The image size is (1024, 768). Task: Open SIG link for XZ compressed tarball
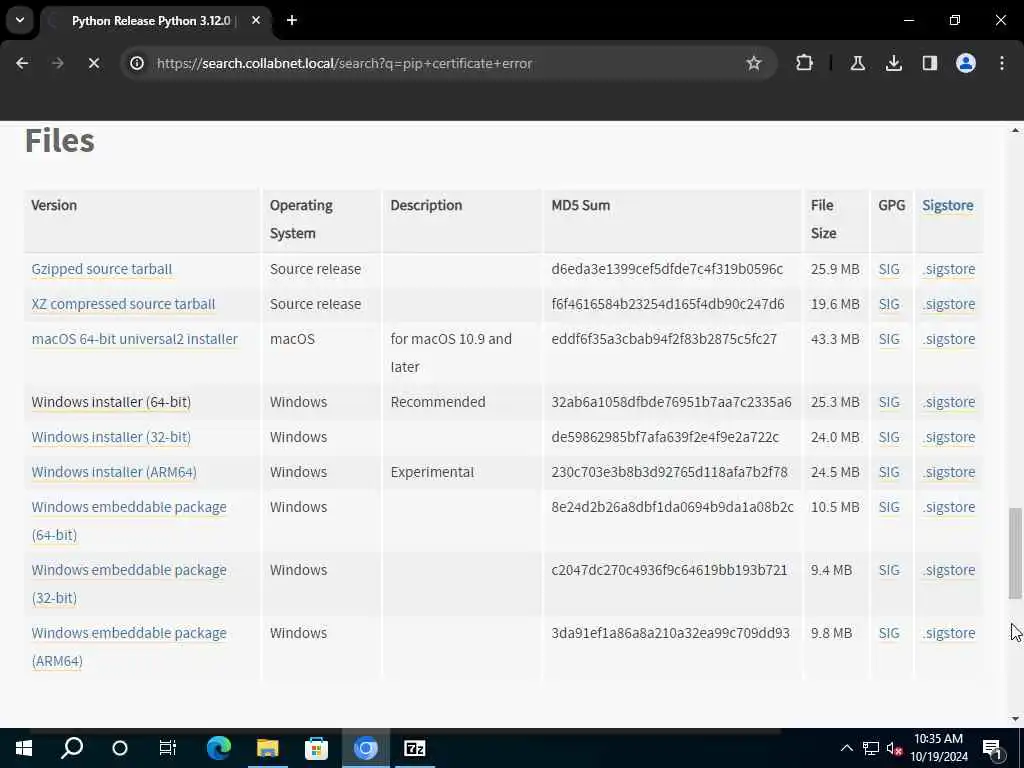[x=889, y=304]
